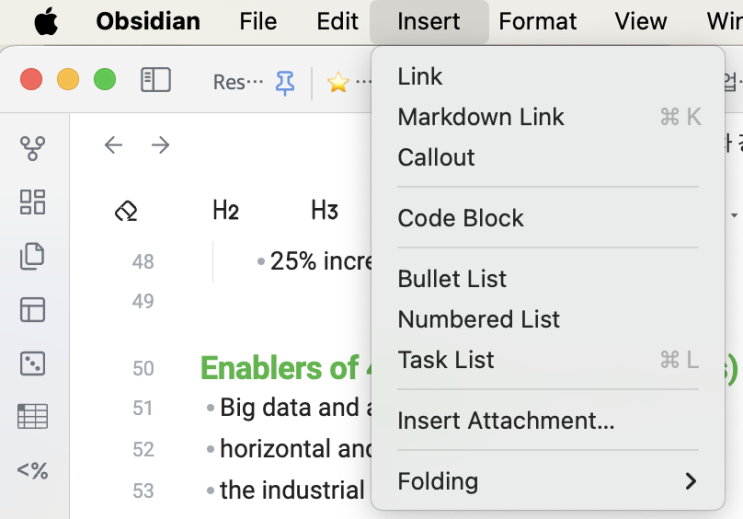Open the Apple menu
This screenshot has width=743, height=519.
click(x=45, y=21)
